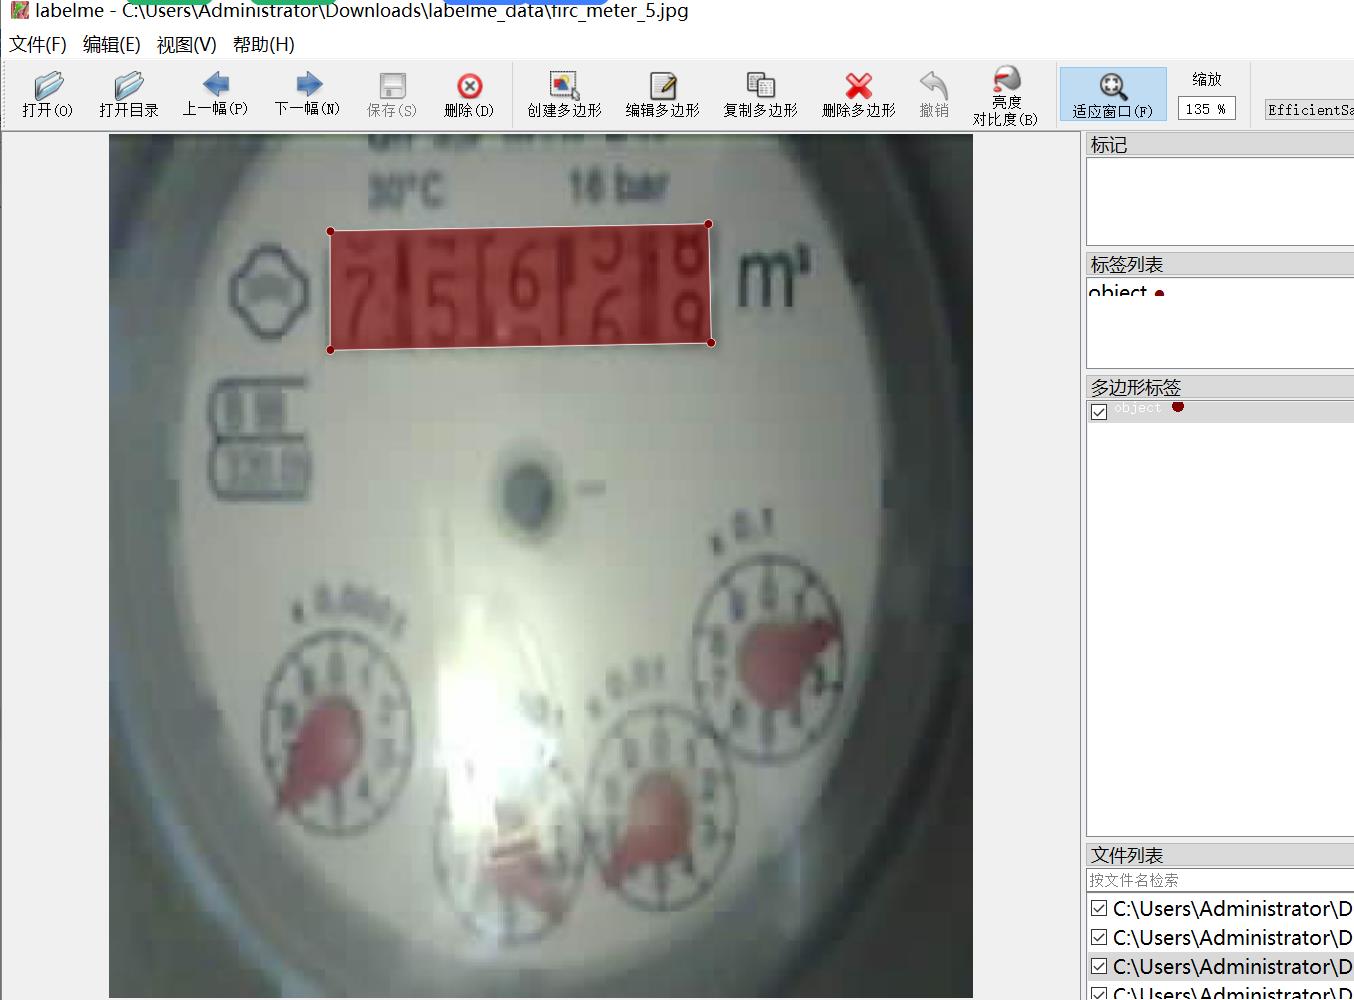1354x1000 pixels.
Task: Delete polygon with 删除多边形 icon
Action: click(x=859, y=95)
